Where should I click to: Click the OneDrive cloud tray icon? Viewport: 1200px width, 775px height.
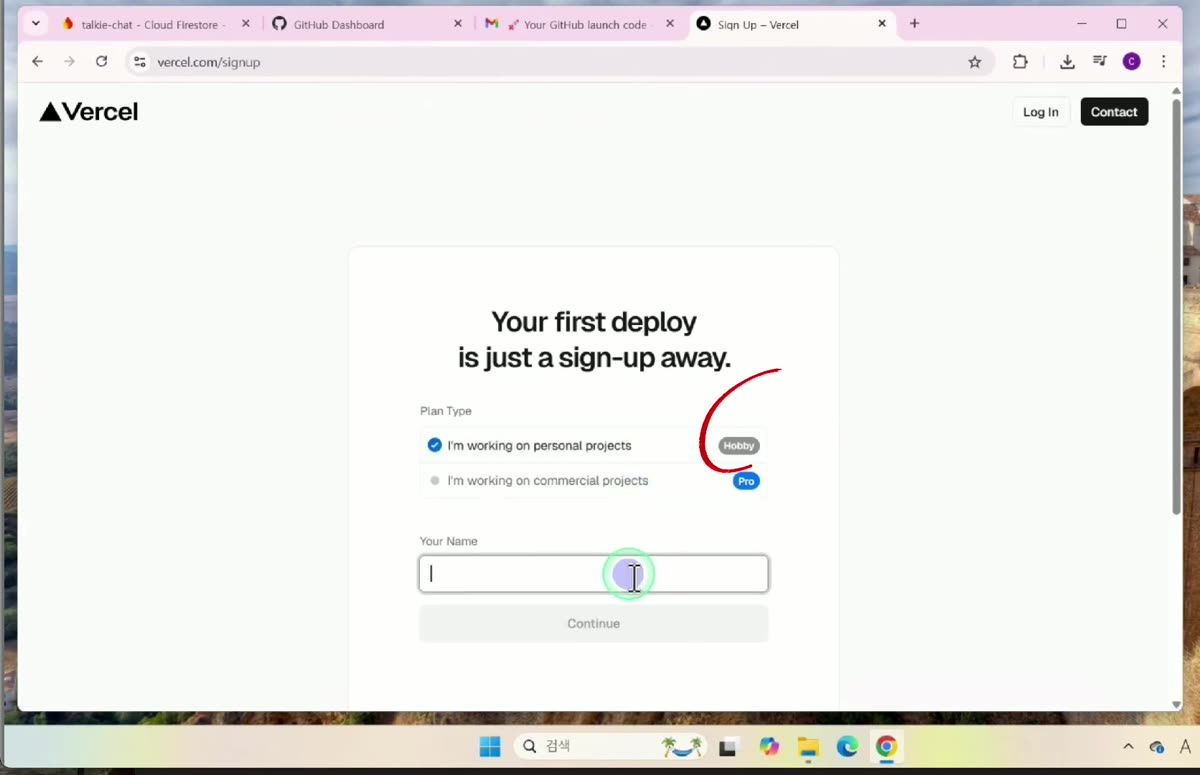pyautogui.click(x=1157, y=747)
